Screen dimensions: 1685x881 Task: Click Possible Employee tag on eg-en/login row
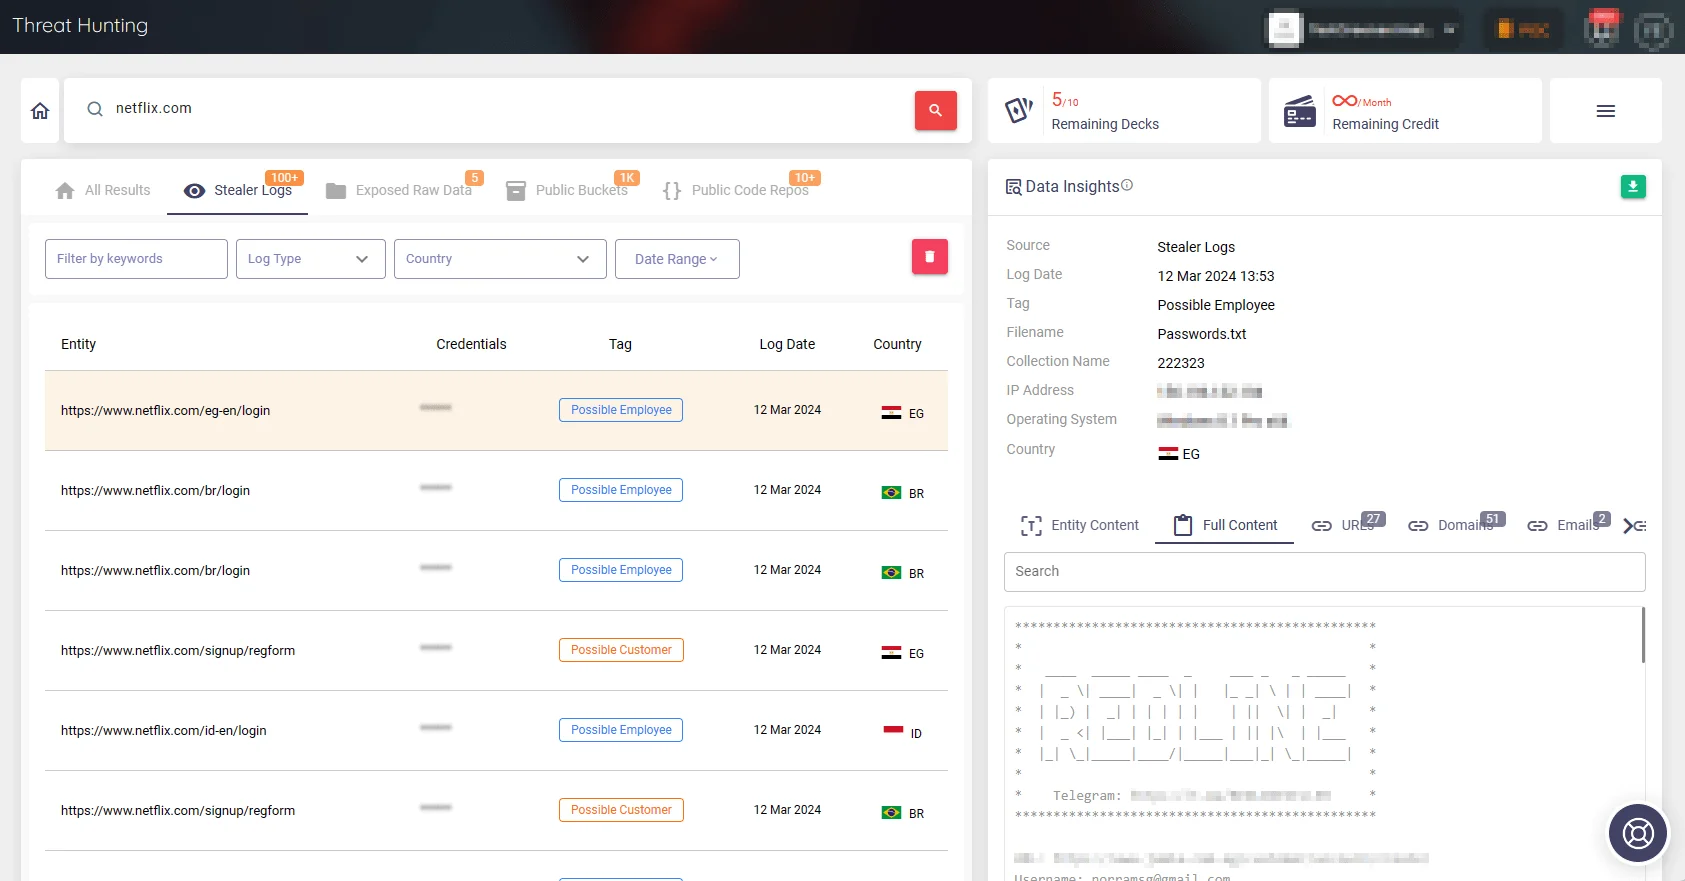pos(621,410)
